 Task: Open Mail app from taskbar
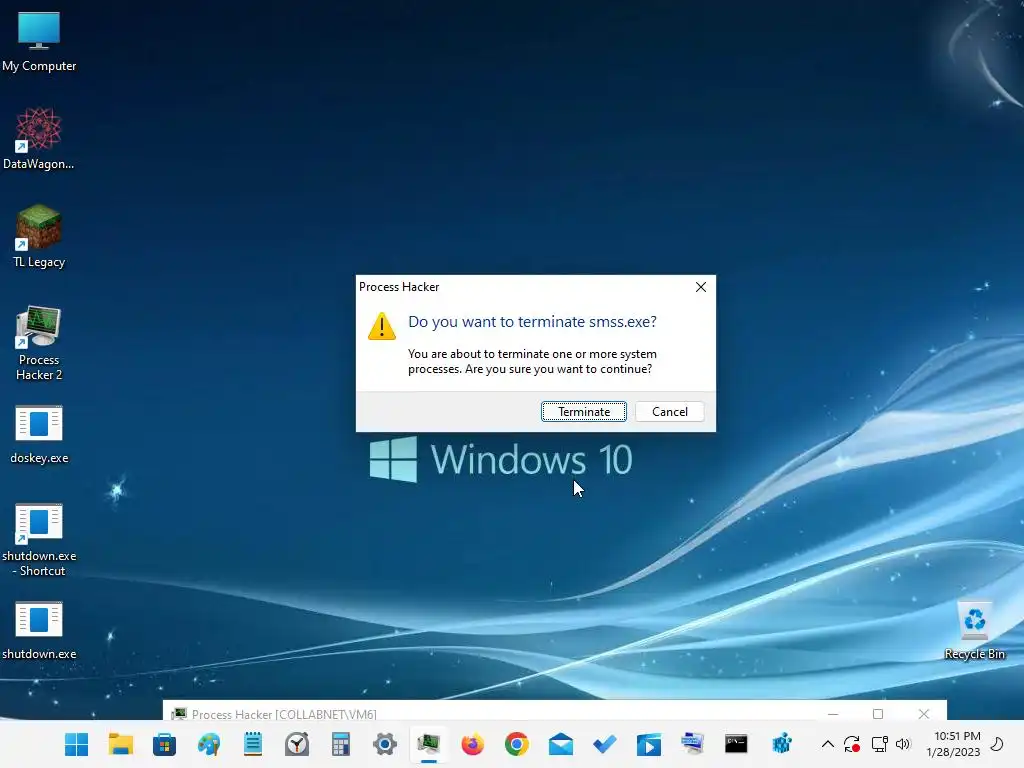561,744
